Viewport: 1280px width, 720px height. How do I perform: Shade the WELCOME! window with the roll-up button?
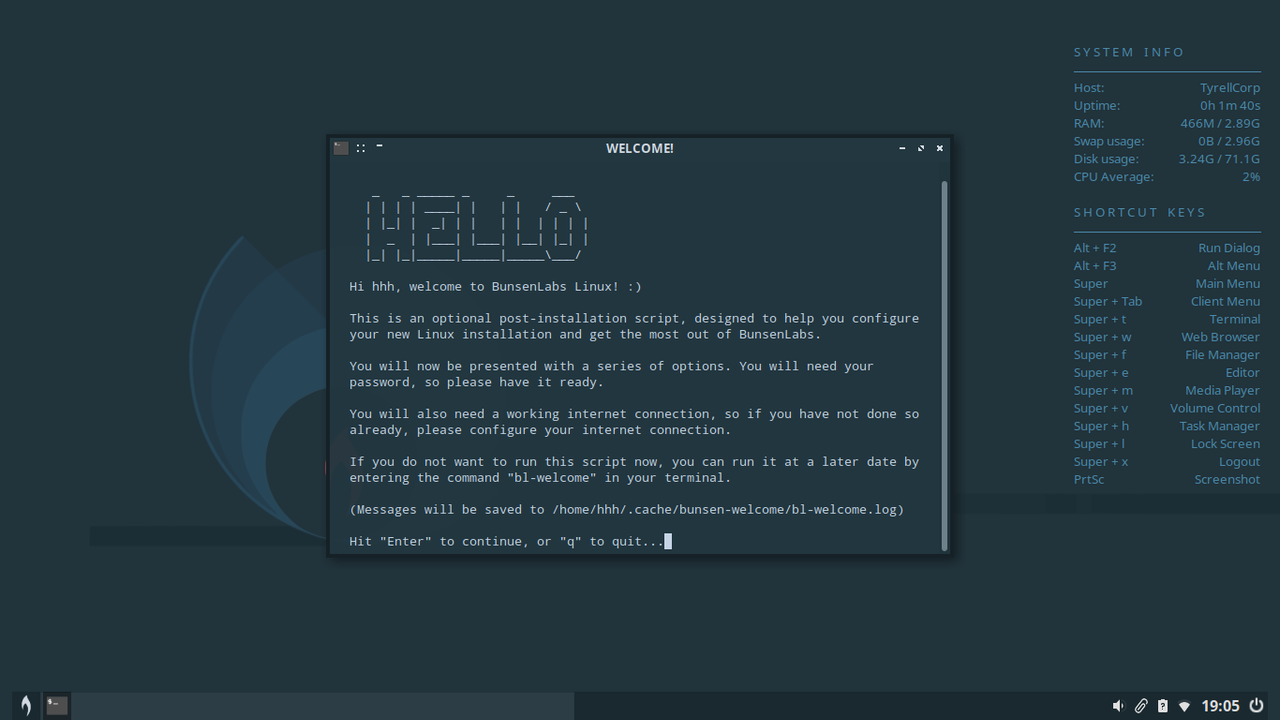[x=380, y=146]
